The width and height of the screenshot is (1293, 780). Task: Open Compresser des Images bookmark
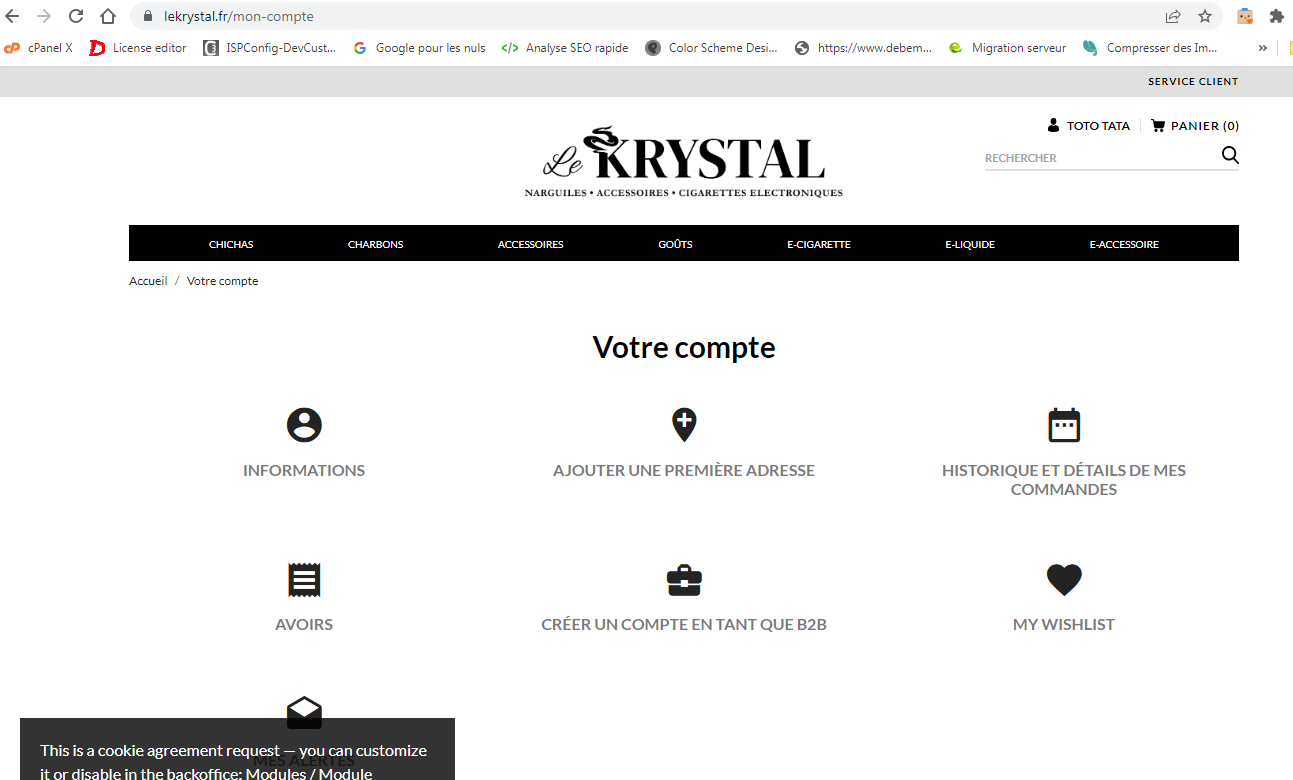(x=1151, y=48)
